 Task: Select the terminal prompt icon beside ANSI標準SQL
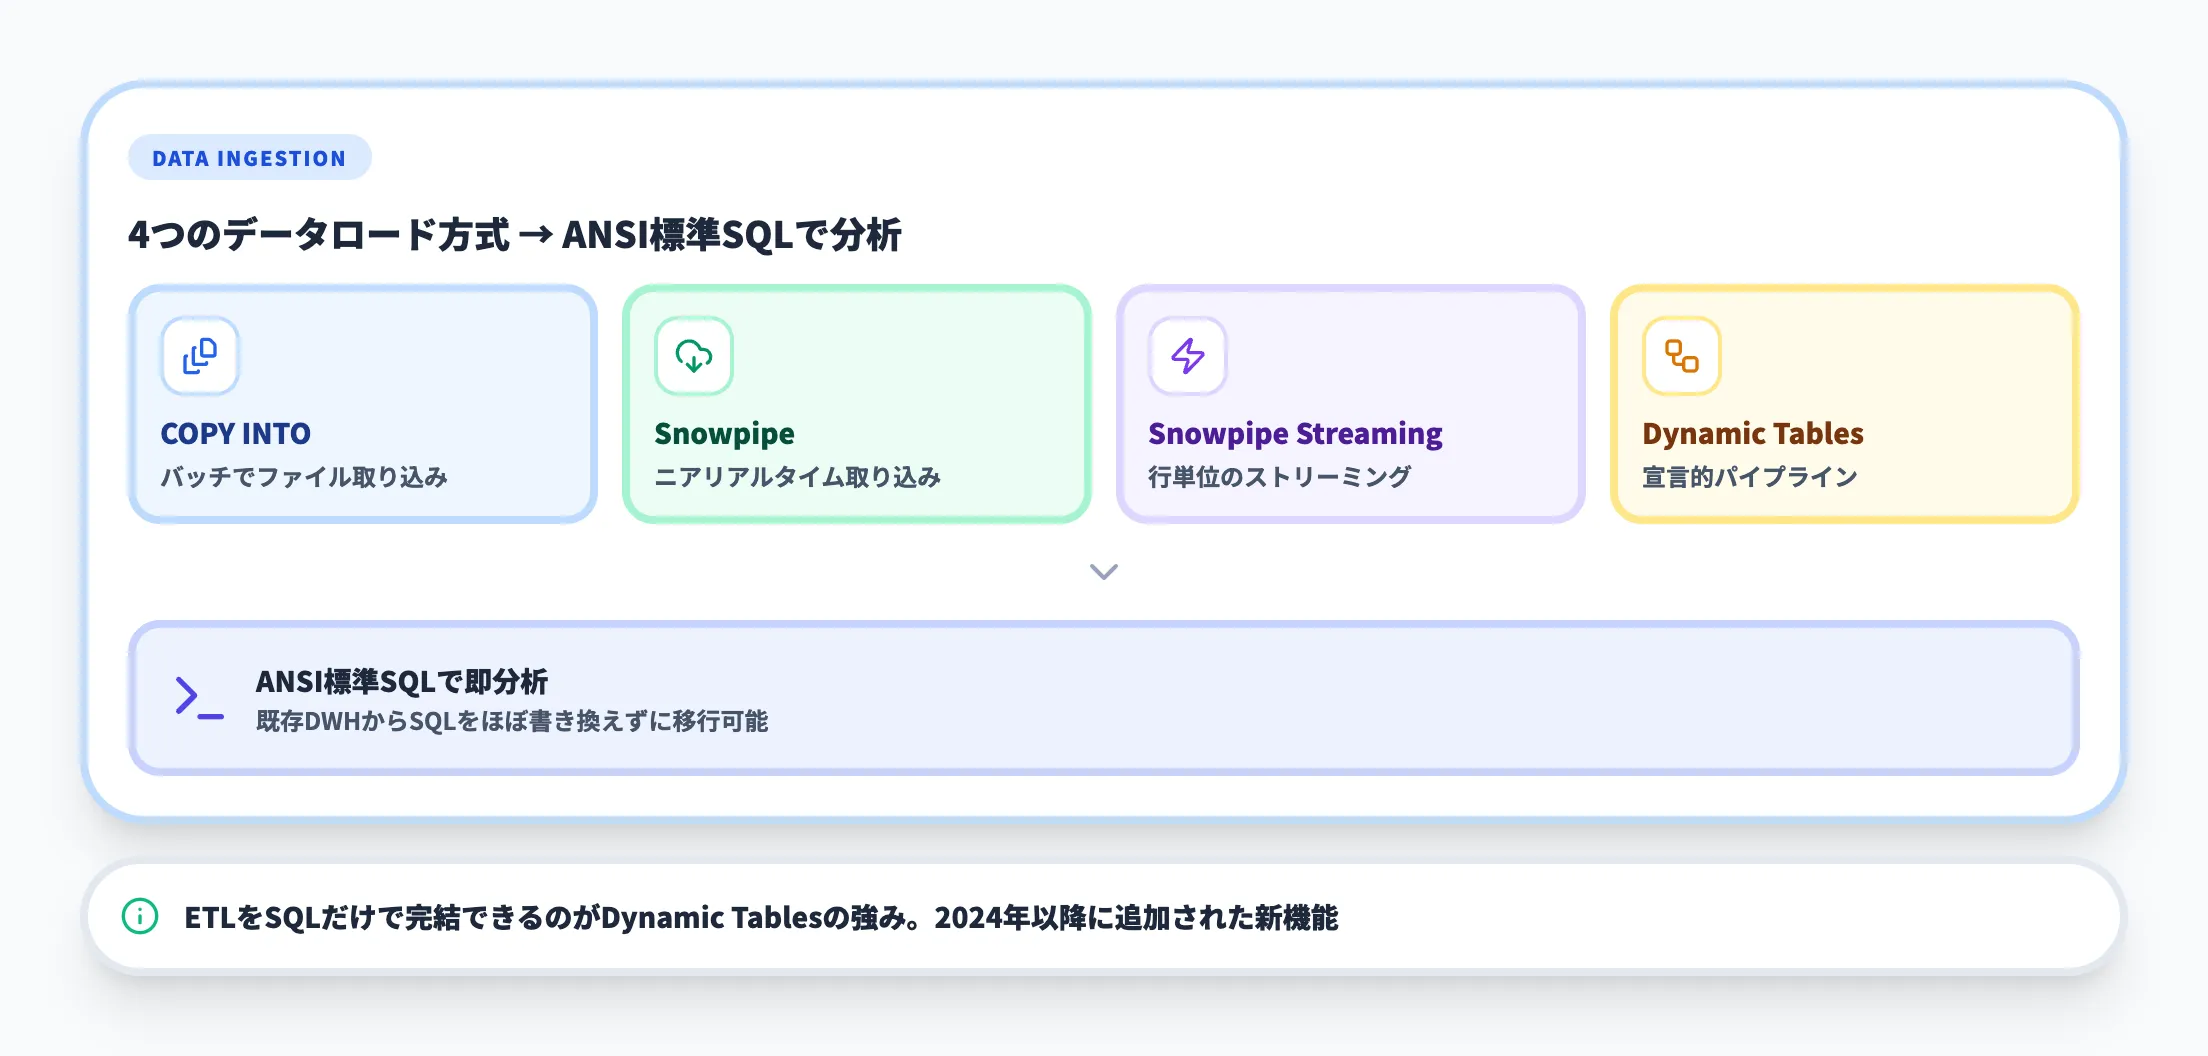pyautogui.click(x=194, y=697)
